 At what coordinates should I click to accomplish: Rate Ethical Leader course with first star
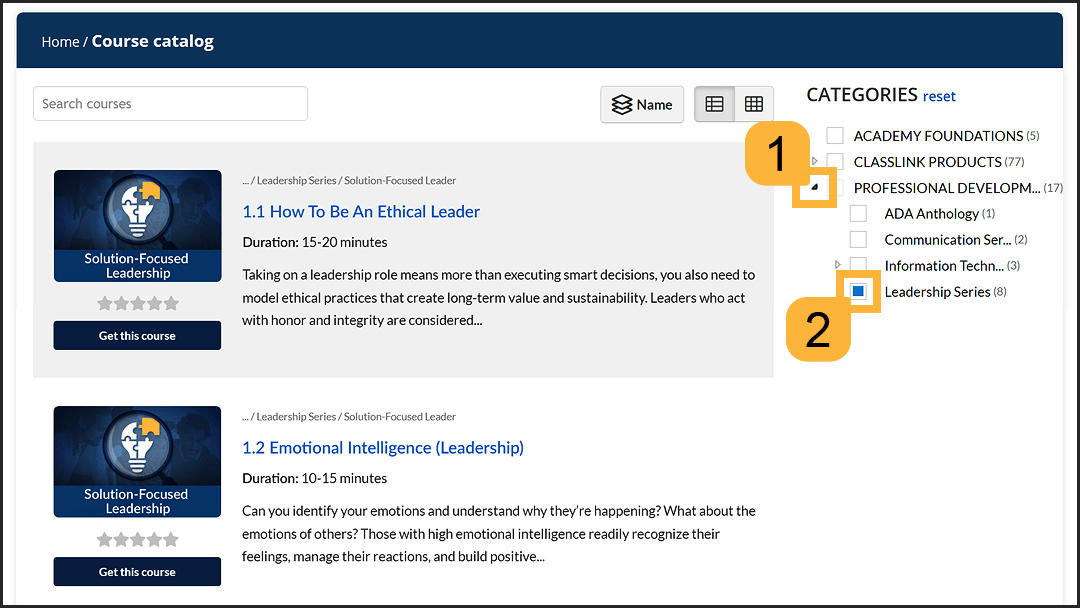(x=105, y=302)
